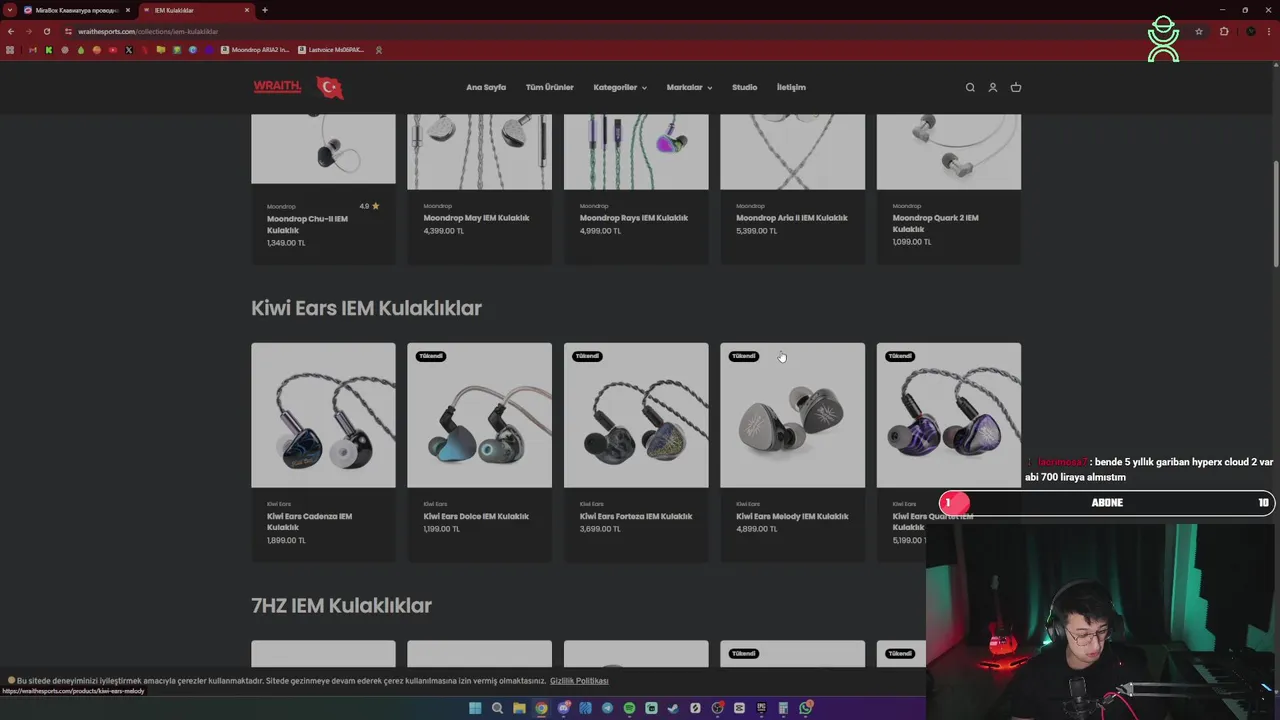Open a new browser tab with plus

tap(264, 10)
